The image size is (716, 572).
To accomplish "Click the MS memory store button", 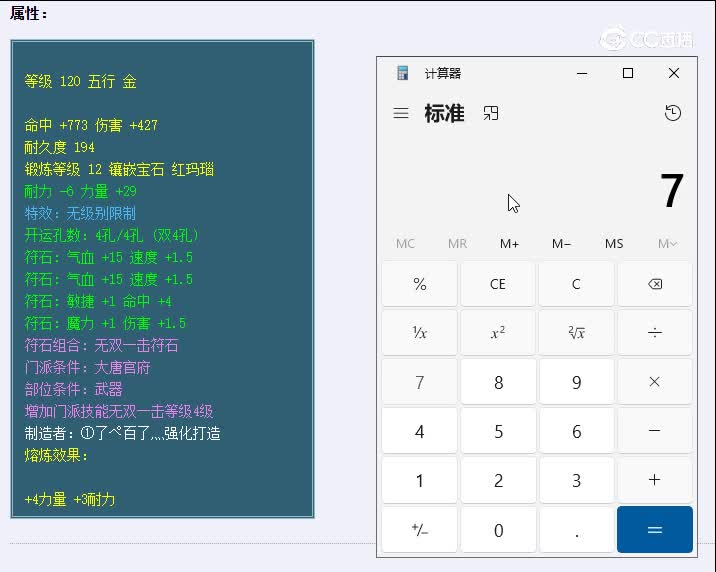I will click(614, 244).
